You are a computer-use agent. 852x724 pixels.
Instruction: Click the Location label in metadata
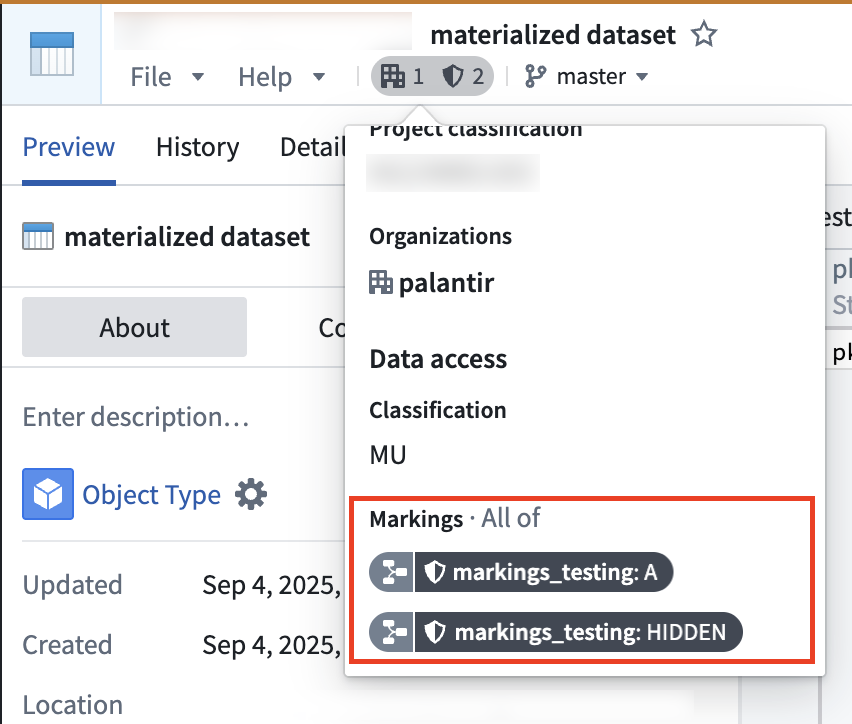coord(73,705)
